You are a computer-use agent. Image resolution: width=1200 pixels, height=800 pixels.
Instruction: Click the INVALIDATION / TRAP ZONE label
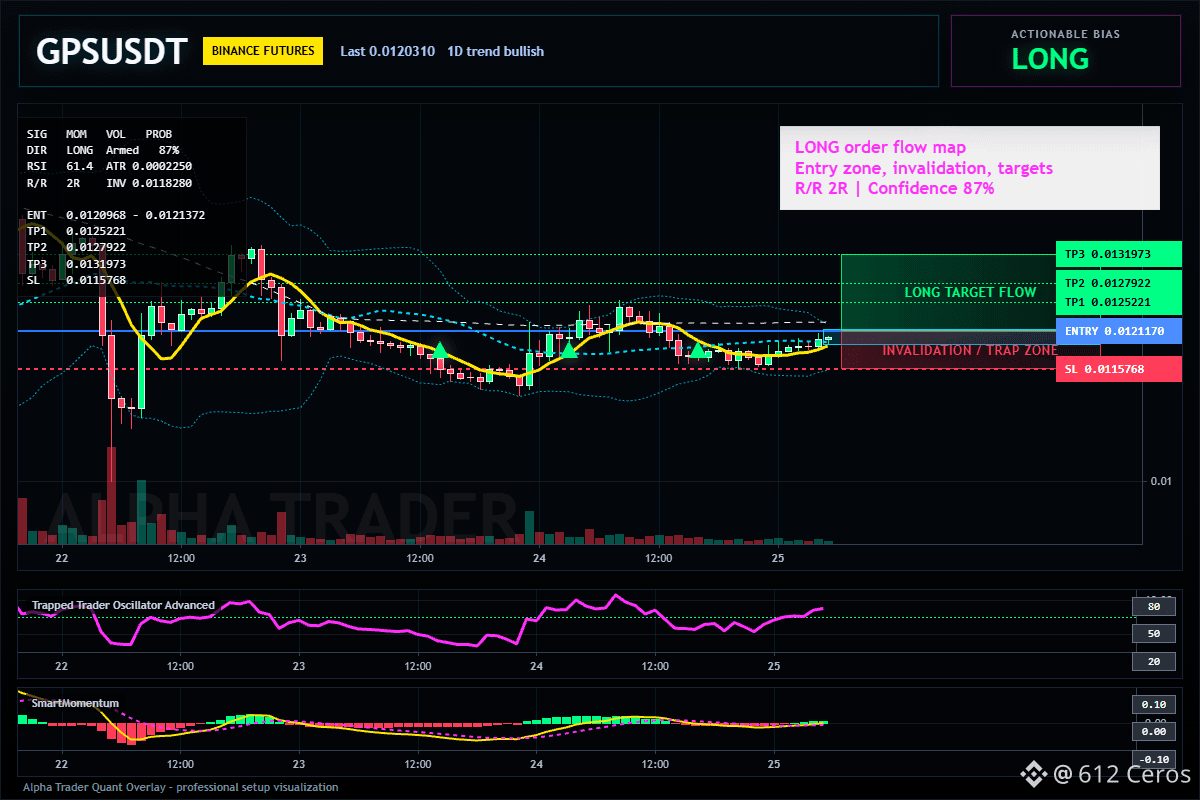(x=970, y=350)
